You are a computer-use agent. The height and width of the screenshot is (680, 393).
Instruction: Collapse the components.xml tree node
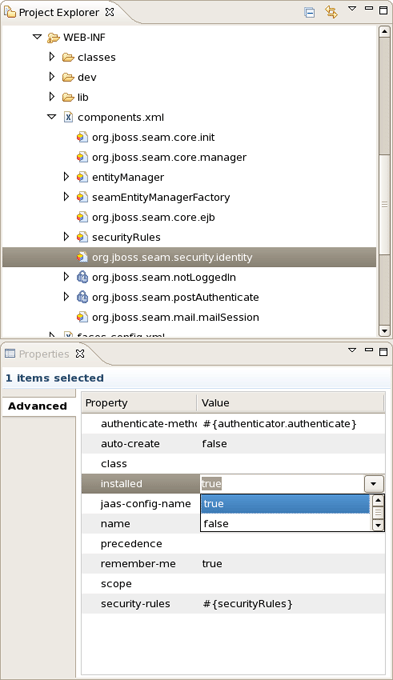(52, 117)
